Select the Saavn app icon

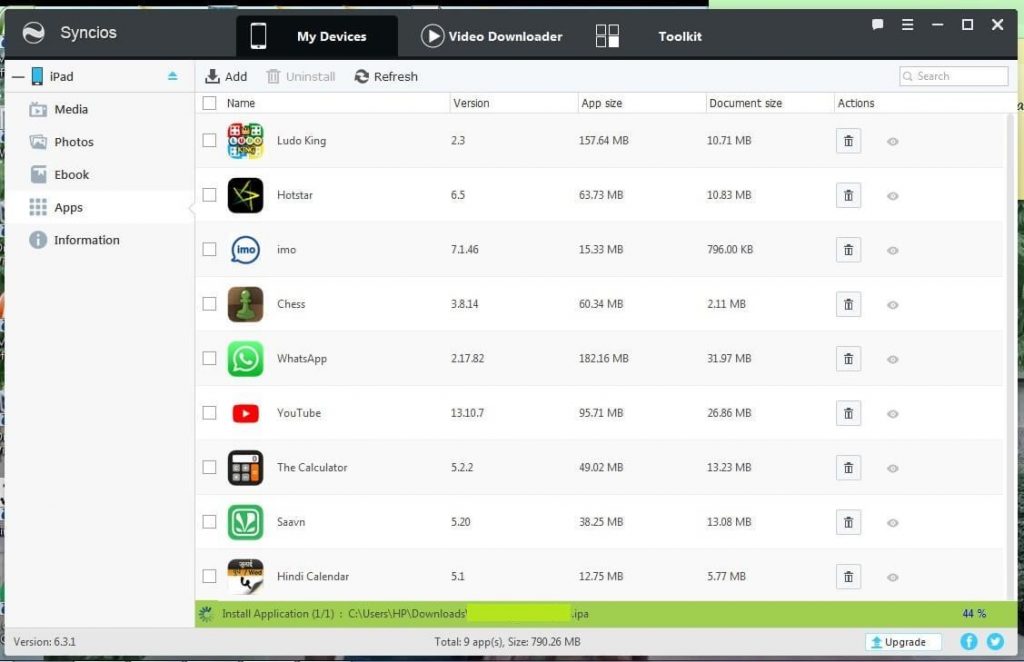click(x=245, y=522)
